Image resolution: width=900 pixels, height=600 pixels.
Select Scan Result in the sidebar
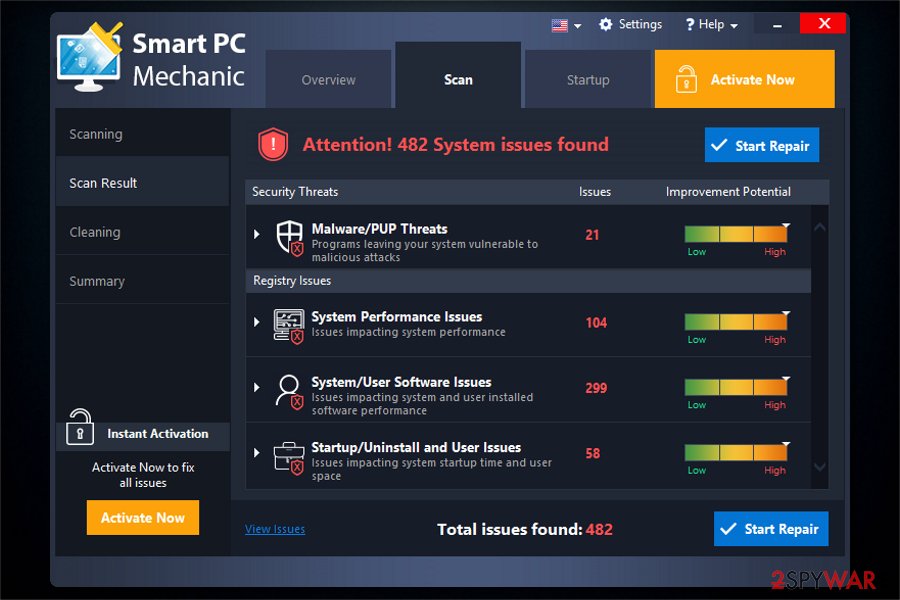(142, 183)
